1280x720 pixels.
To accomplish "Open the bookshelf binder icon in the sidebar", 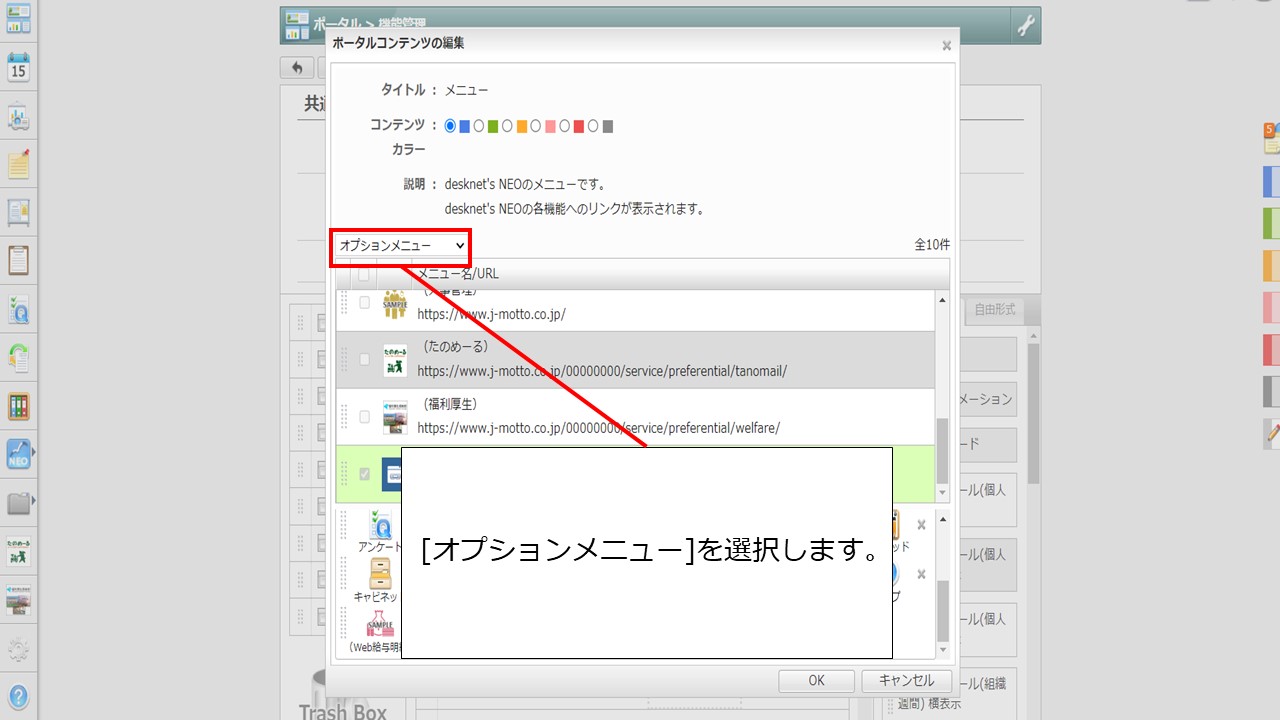I will pyautogui.click(x=18, y=406).
